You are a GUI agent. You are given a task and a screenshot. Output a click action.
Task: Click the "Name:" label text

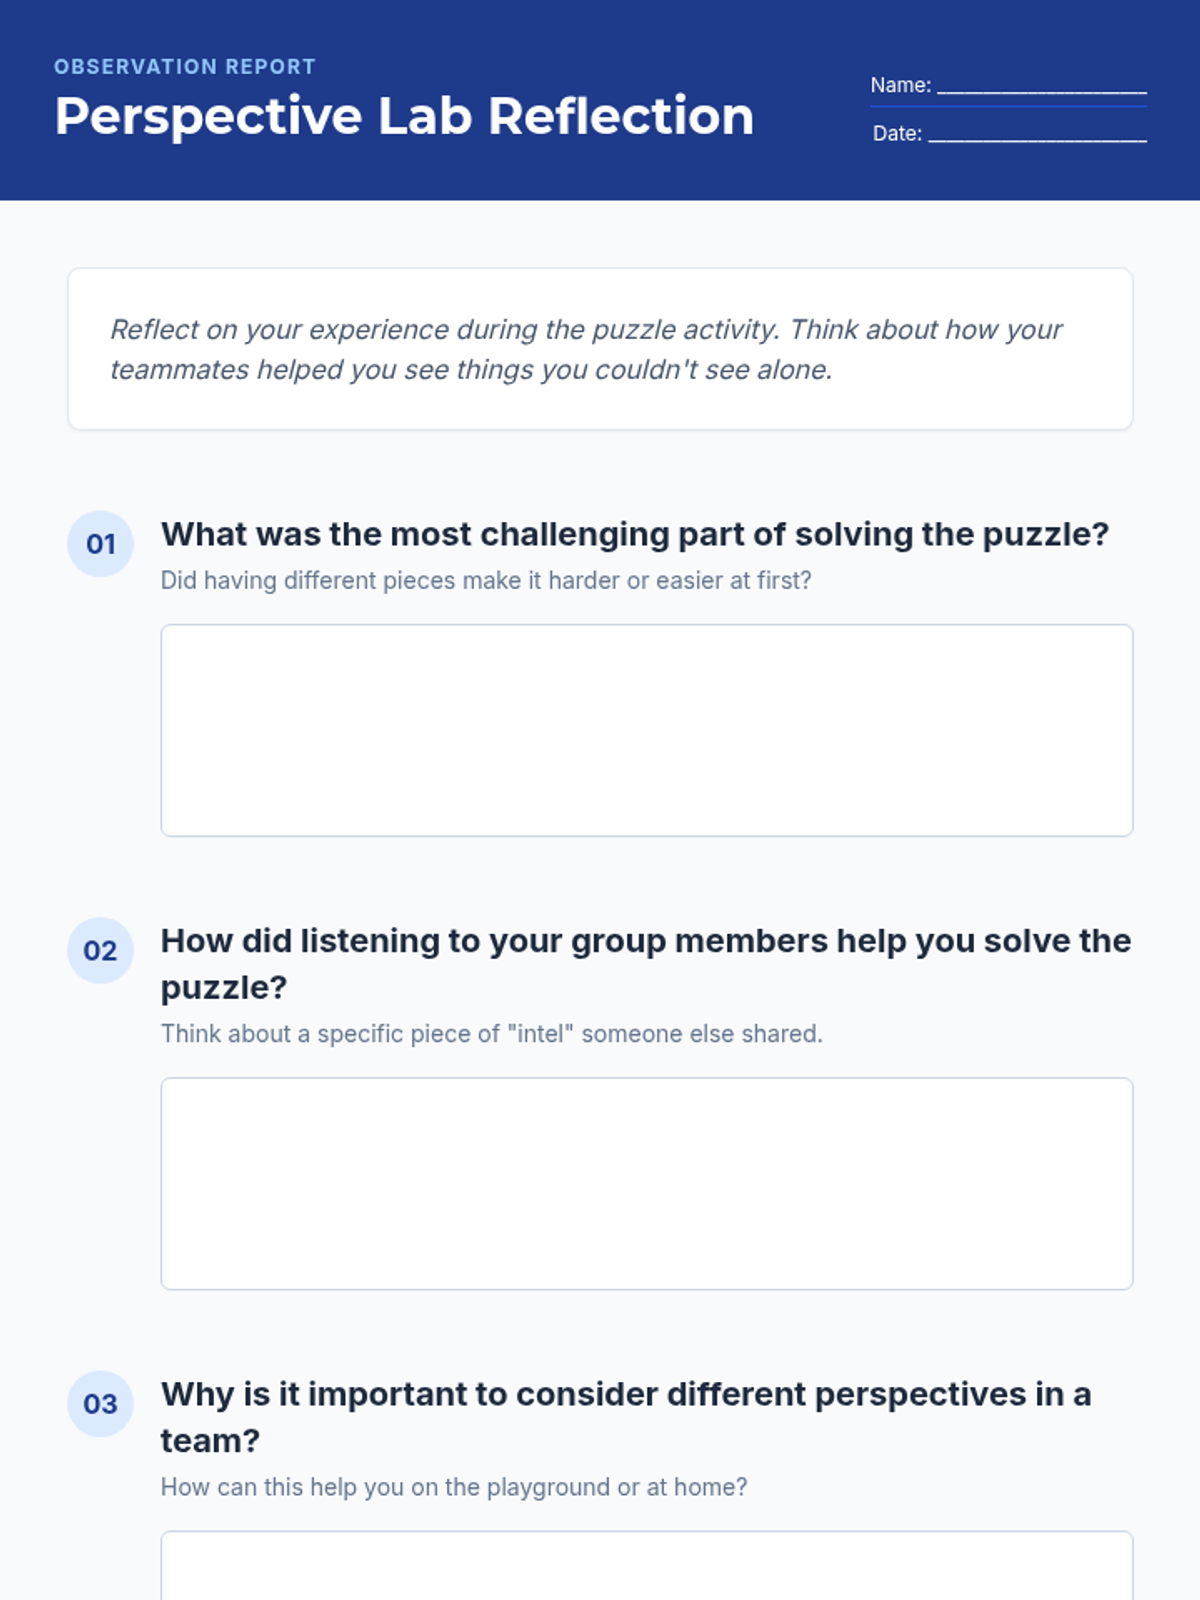(x=900, y=86)
